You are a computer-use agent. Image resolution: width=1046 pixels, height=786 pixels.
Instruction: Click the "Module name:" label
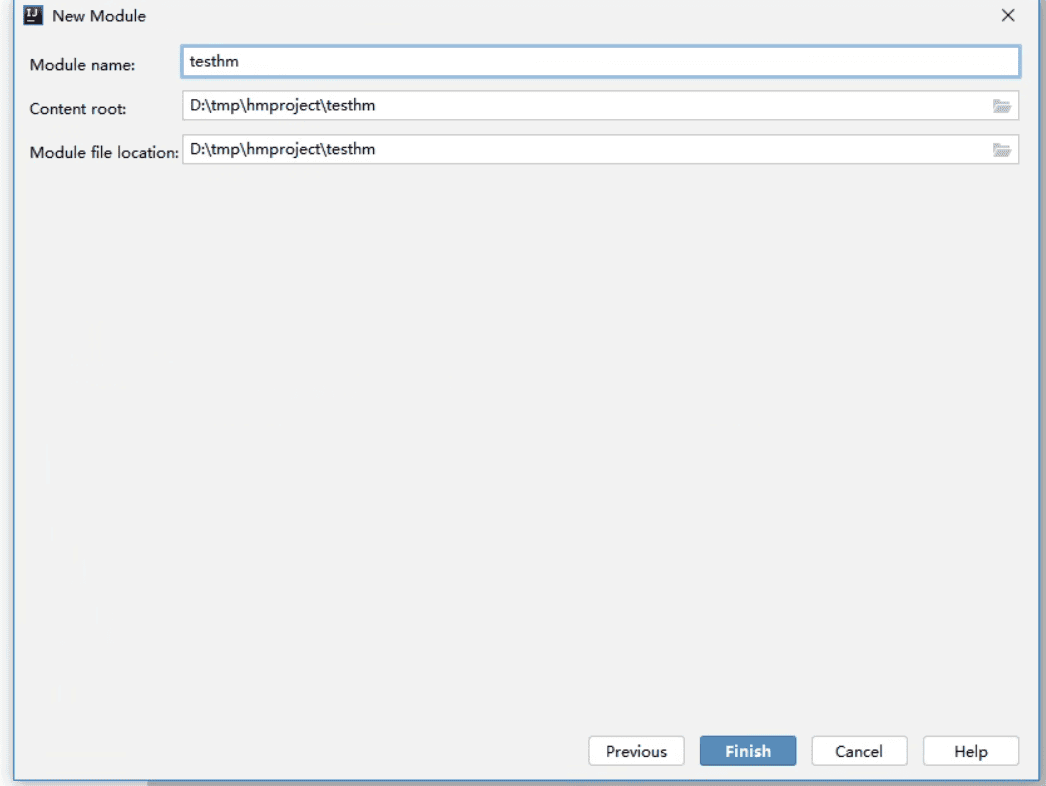coord(82,65)
